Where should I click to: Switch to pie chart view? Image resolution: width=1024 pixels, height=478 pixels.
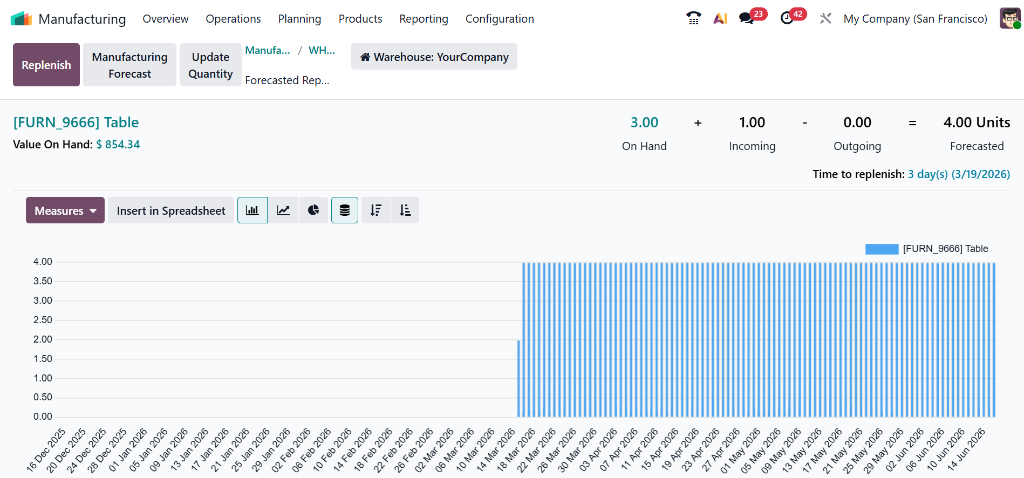pos(314,210)
